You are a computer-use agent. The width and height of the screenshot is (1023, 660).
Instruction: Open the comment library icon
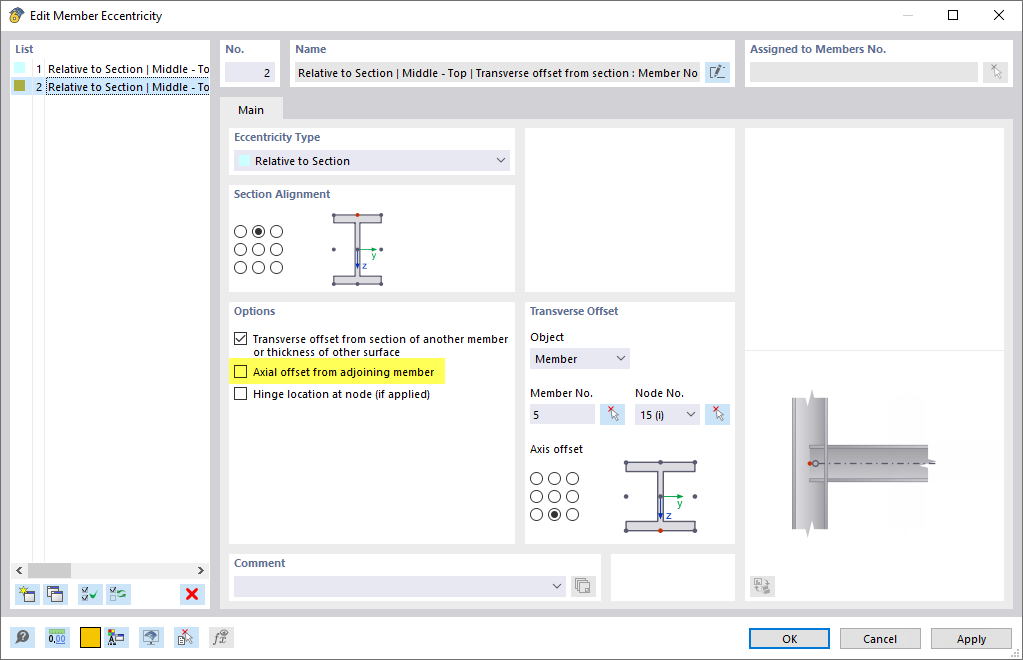click(x=583, y=586)
